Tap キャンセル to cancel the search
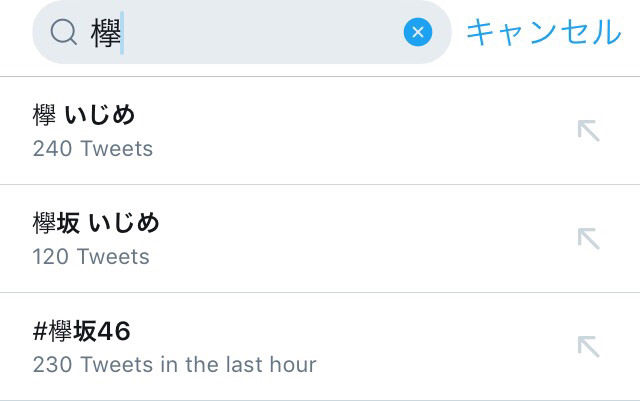Viewport: 640px width, 401px height. (543, 32)
